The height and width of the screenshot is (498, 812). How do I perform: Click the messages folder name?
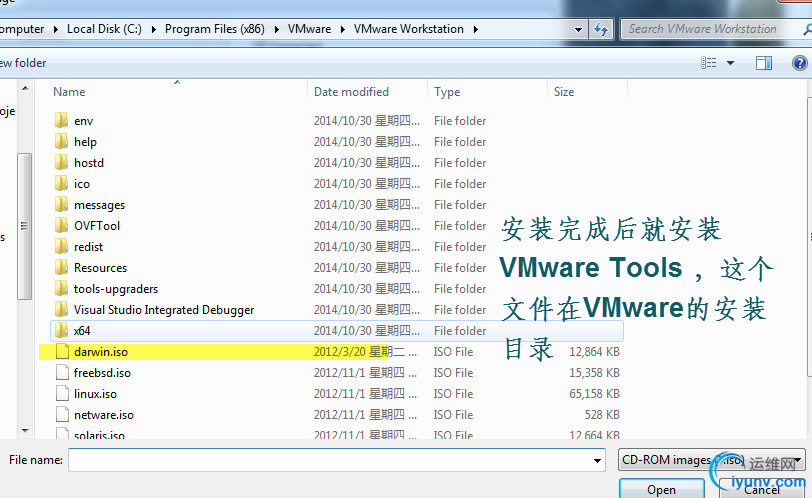click(x=99, y=205)
